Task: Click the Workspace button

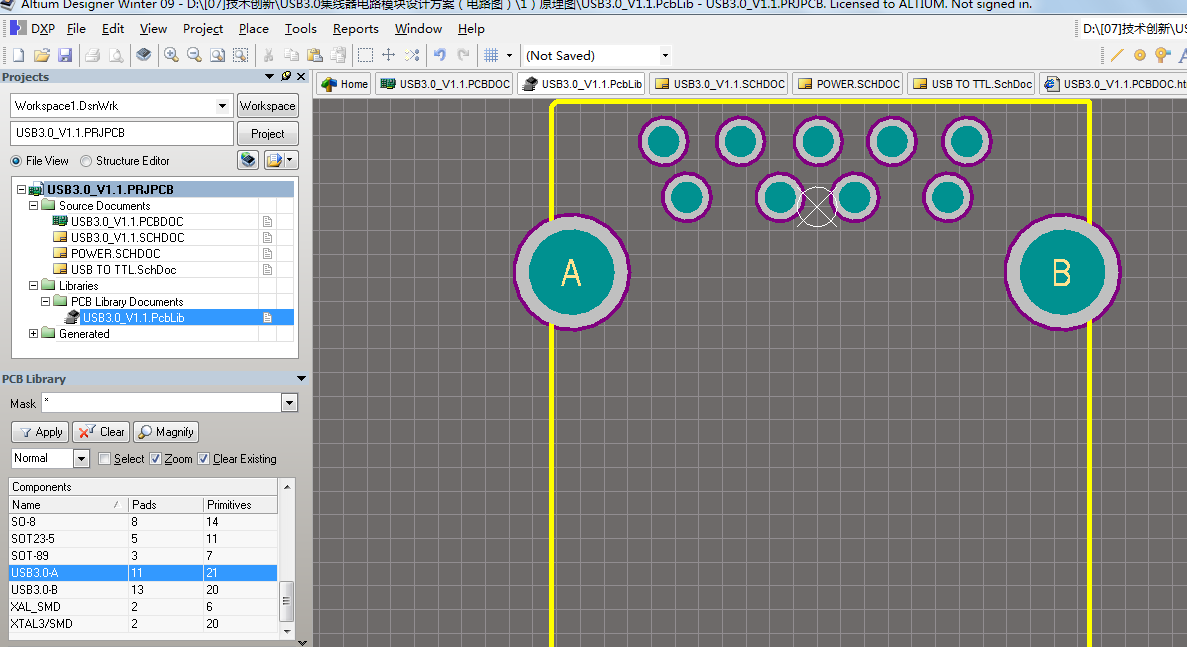Action: 267,106
